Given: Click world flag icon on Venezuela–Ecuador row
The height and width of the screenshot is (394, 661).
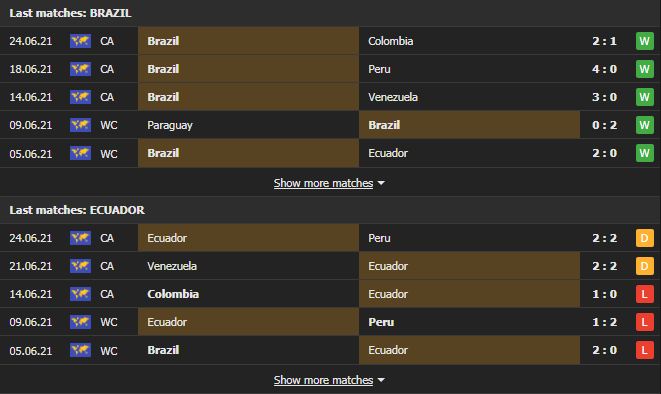Looking at the screenshot, I should pos(80,266).
